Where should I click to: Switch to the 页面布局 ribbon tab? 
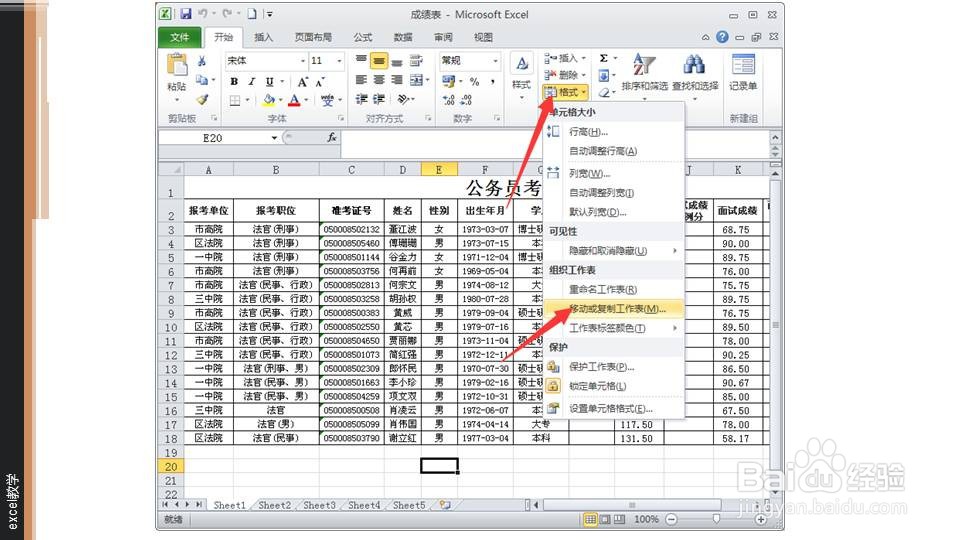(313, 37)
